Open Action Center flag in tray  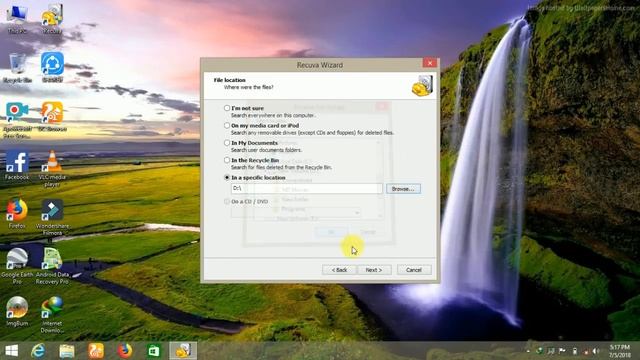pos(562,351)
